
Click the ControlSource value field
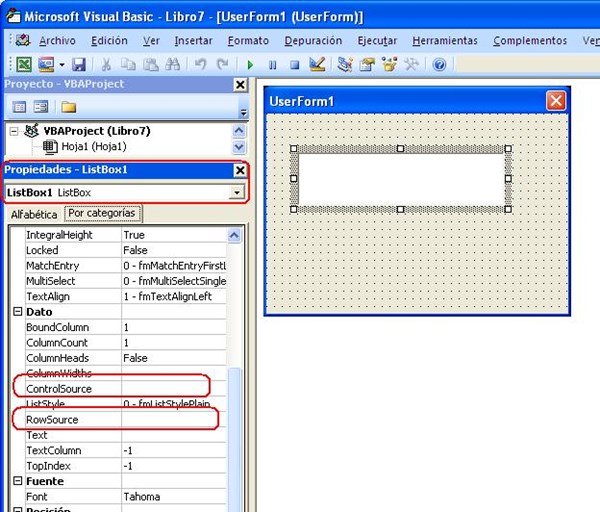[x=174, y=389]
